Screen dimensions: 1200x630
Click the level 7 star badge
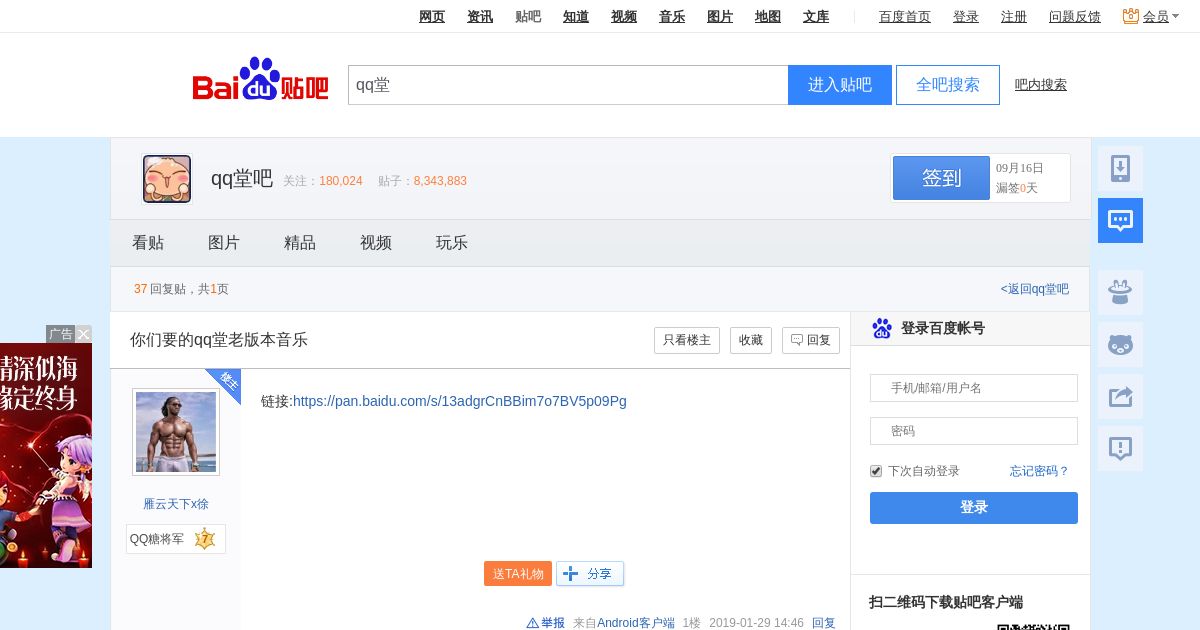tap(205, 539)
